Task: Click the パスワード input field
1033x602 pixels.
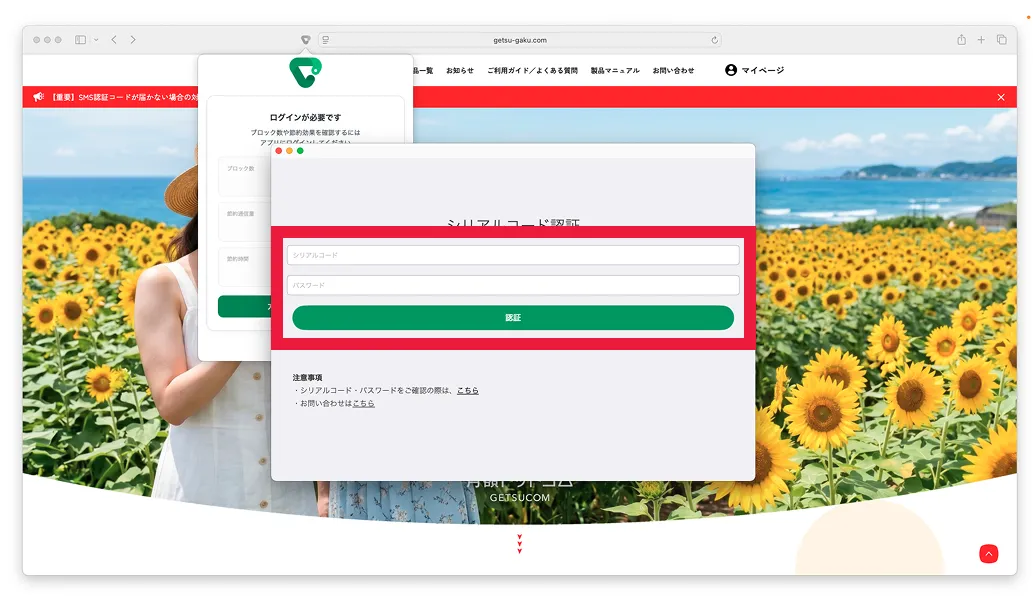Action: pyautogui.click(x=513, y=285)
